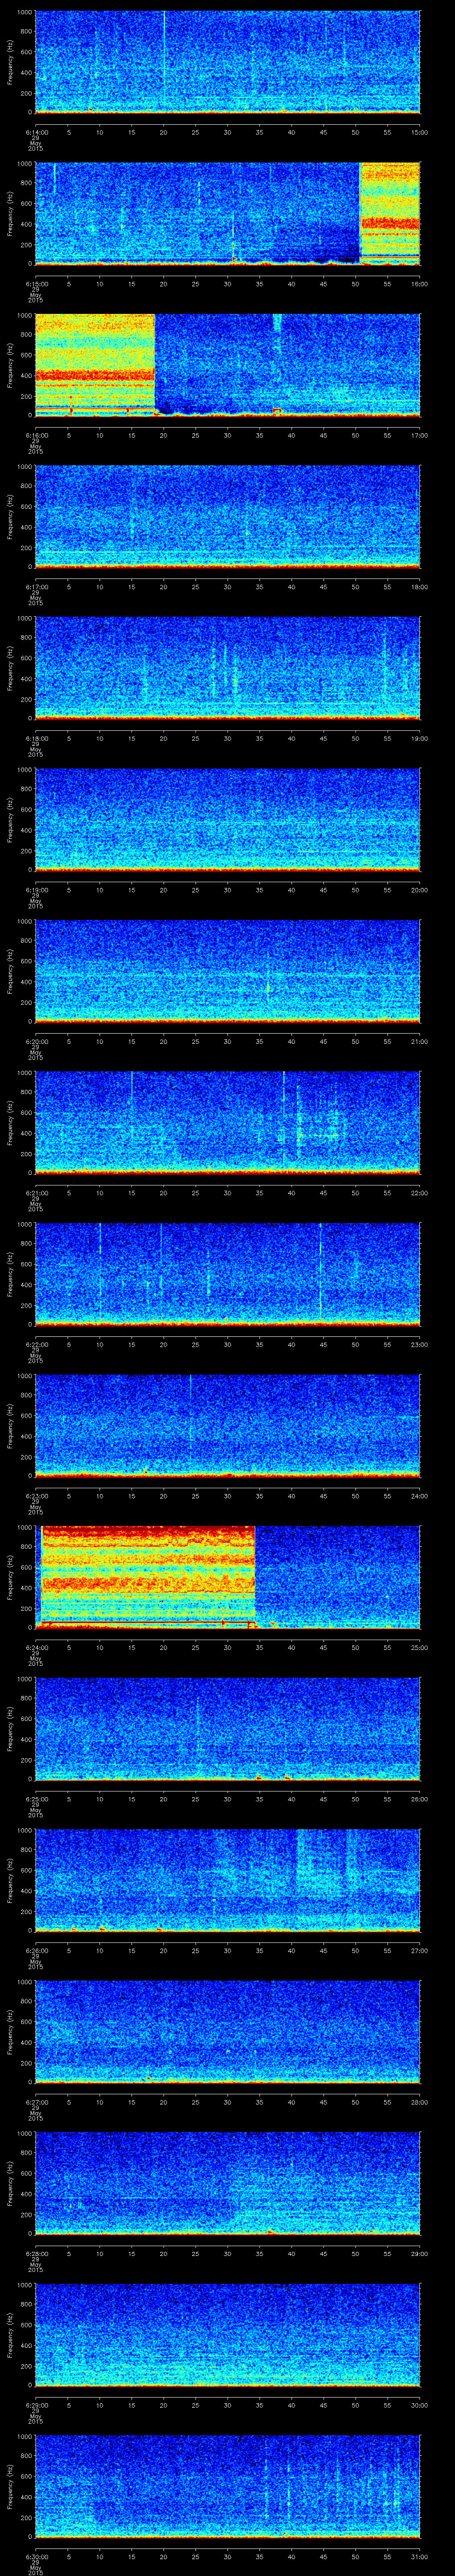Click the '6:27:00' start time label
455x2576 pixels.
[x=36, y=2102]
